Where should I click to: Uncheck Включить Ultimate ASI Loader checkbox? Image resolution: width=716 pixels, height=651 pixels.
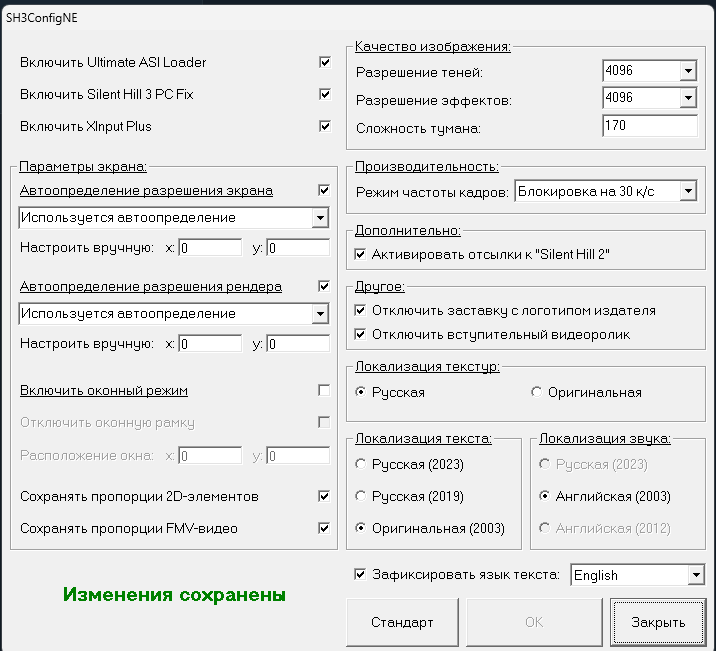click(325, 62)
